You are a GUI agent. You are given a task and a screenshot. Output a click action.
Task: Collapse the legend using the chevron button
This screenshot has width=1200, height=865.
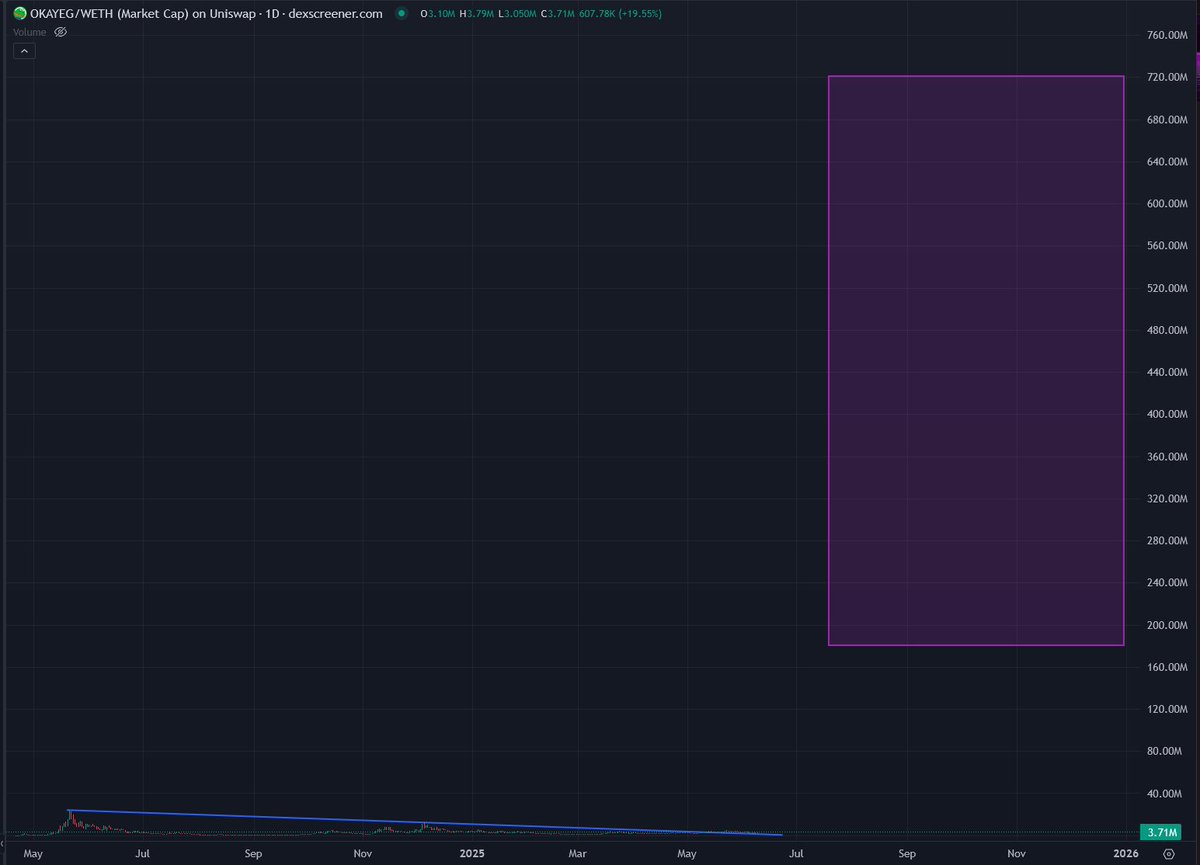click(24, 50)
